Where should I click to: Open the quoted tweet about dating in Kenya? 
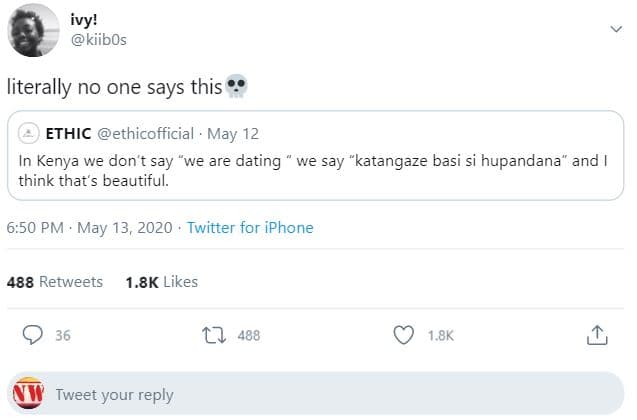(x=320, y=170)
